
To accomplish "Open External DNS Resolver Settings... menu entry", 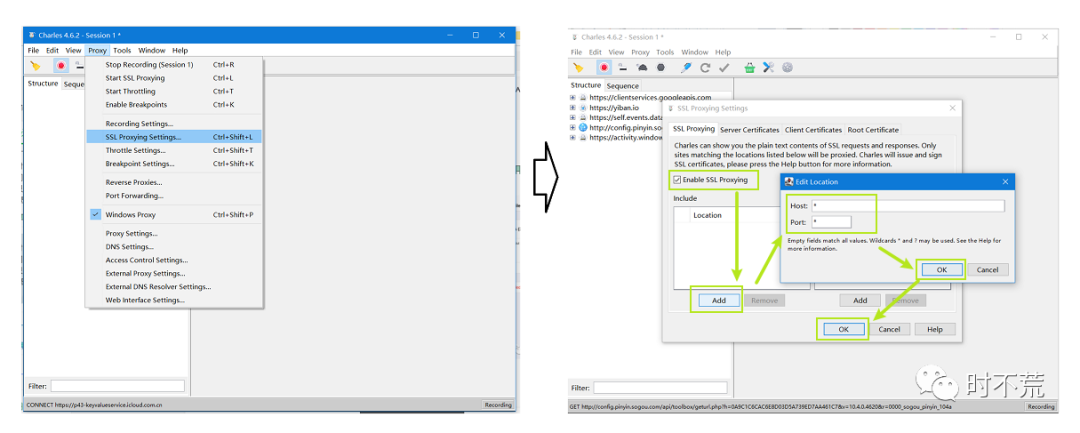I will tap(174, 286).
